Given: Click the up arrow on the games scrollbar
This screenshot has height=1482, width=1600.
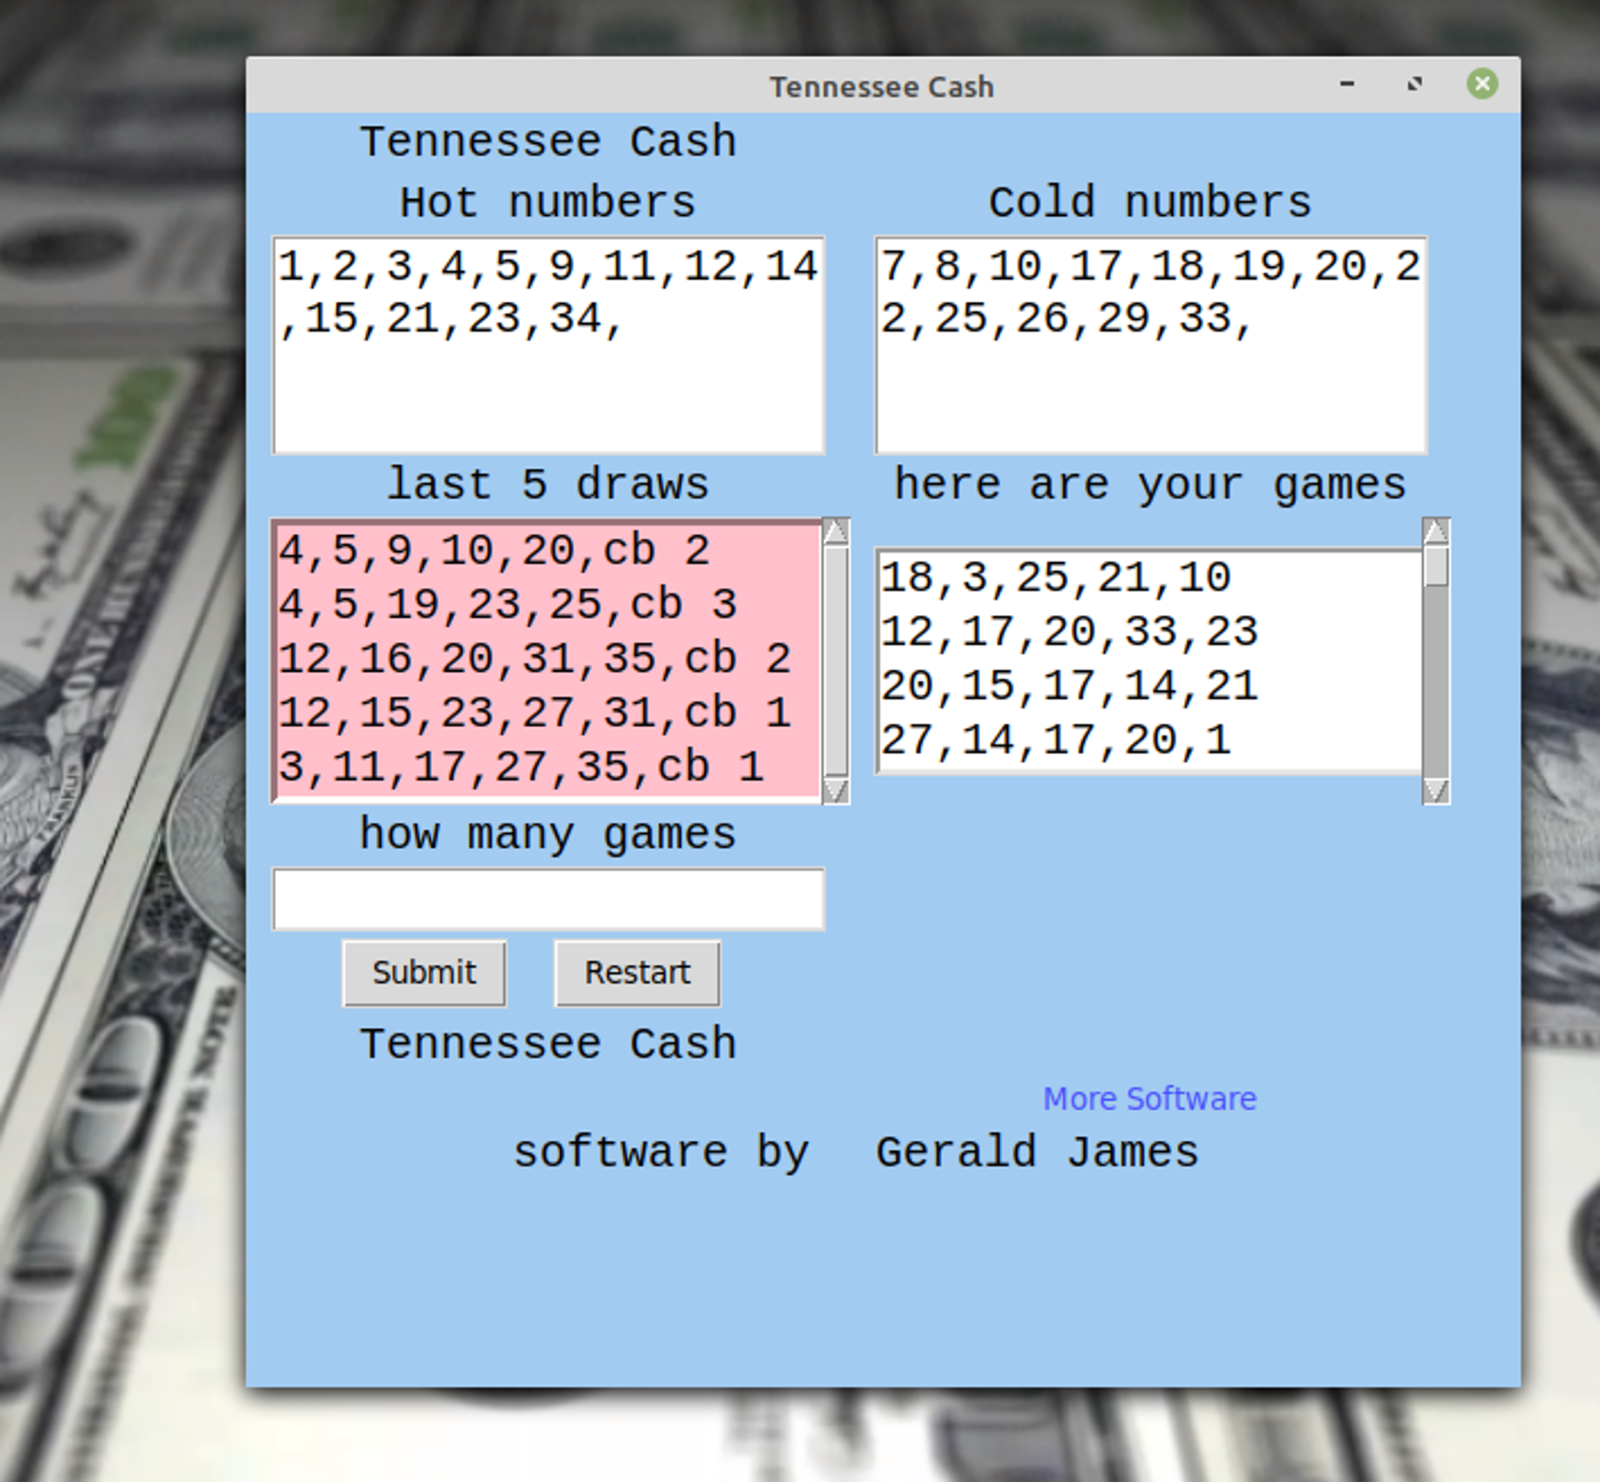Looking at the screenshot, I should tap(1436, 532).
